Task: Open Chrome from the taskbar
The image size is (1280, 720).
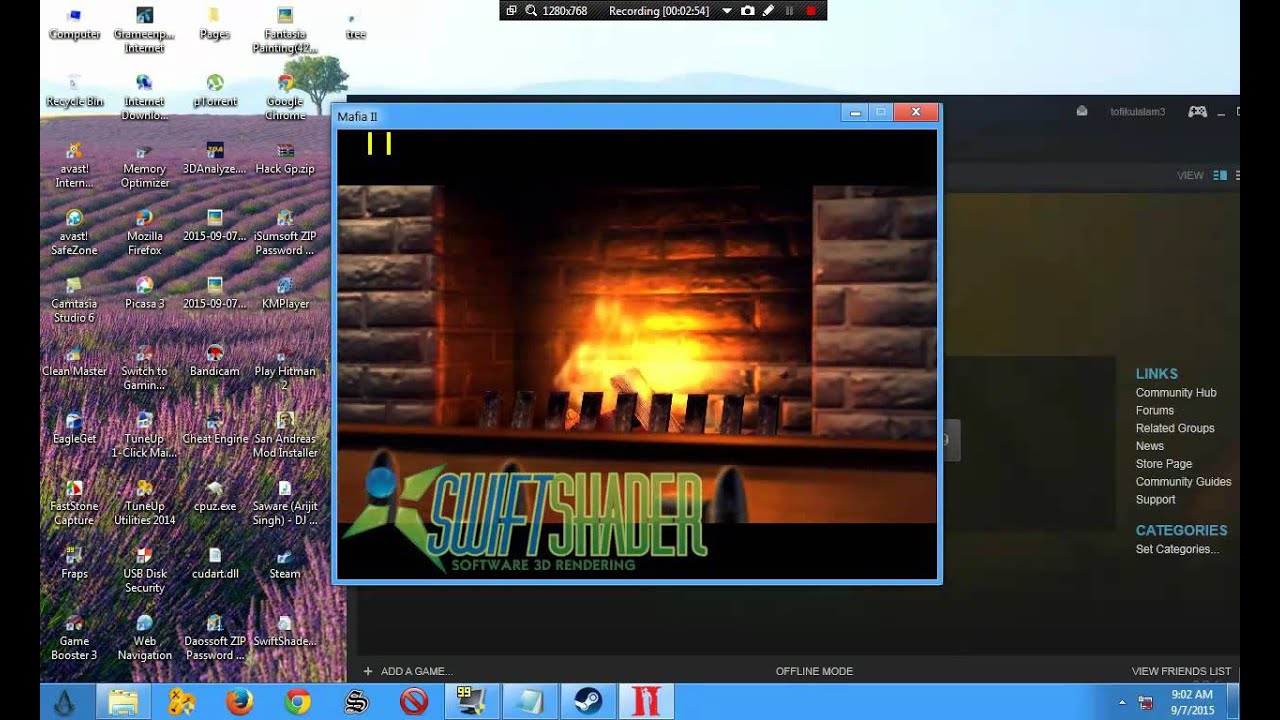Action: [x=297, y=702]
